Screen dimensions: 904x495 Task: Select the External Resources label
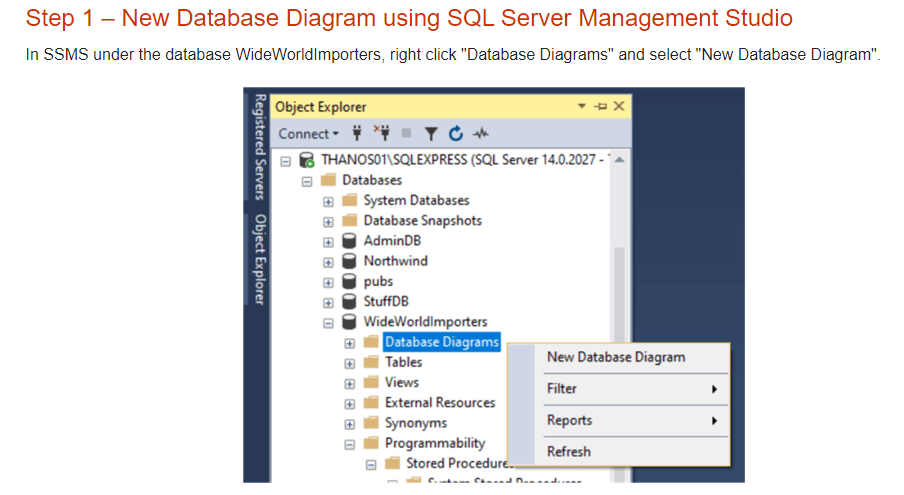click(x=440, y=402)
